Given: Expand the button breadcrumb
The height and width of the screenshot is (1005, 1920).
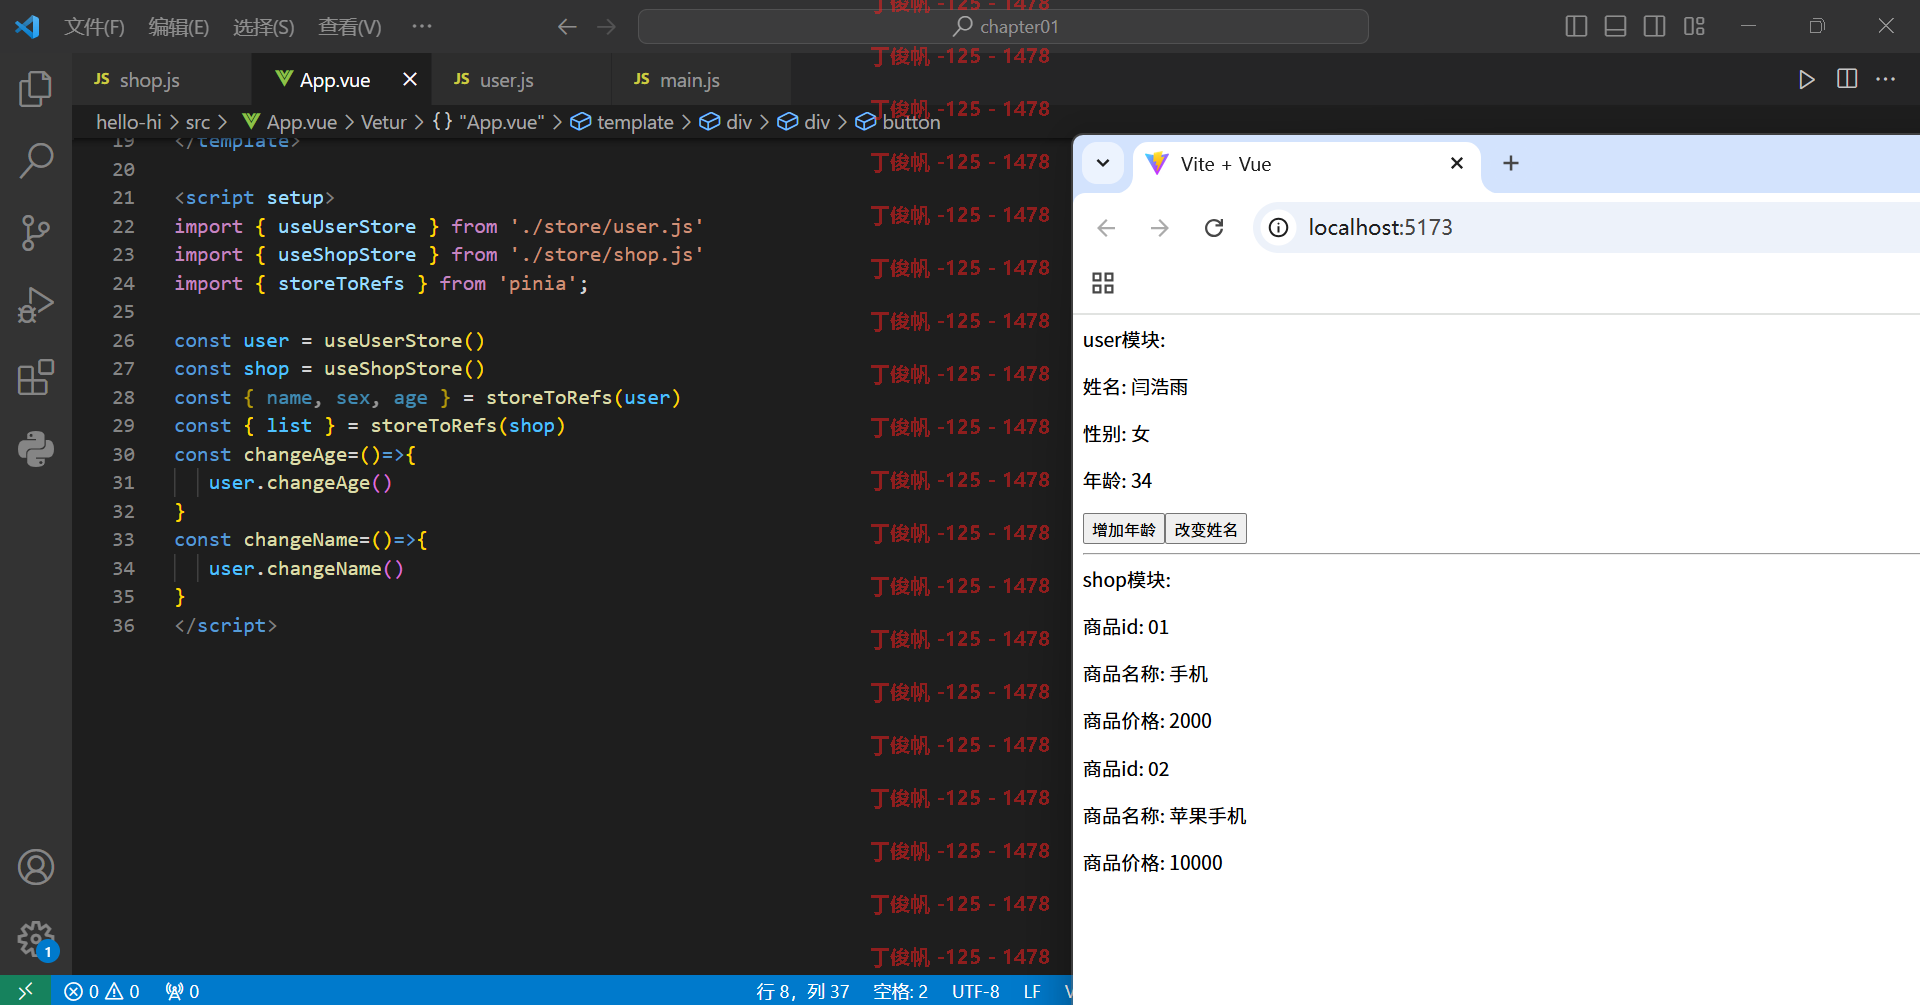Looking at the screenshot, I should pos(898,122).
